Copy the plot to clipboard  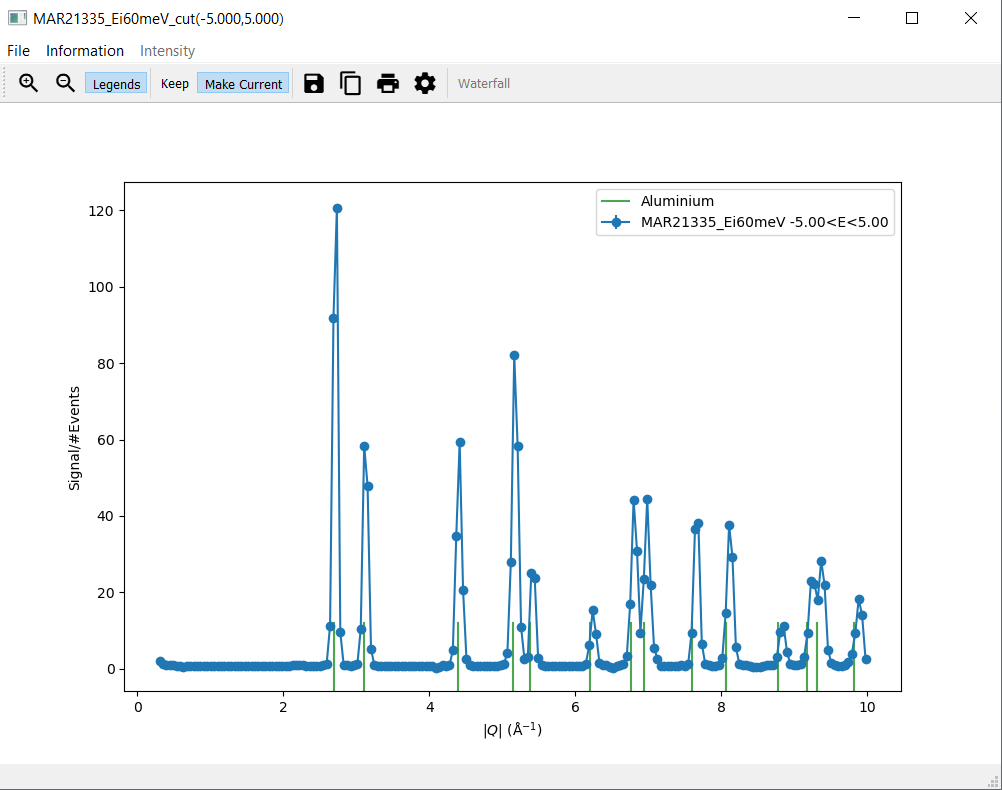(350, 83)
